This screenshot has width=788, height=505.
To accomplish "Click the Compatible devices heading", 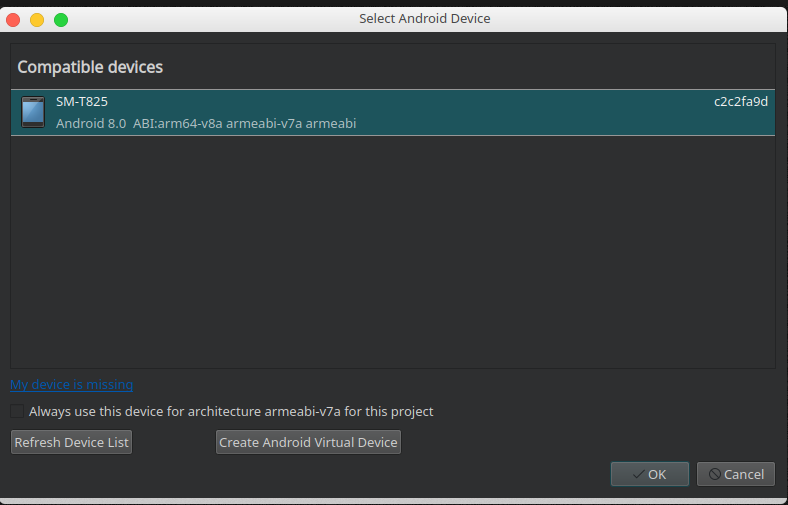I will (90, 67).
